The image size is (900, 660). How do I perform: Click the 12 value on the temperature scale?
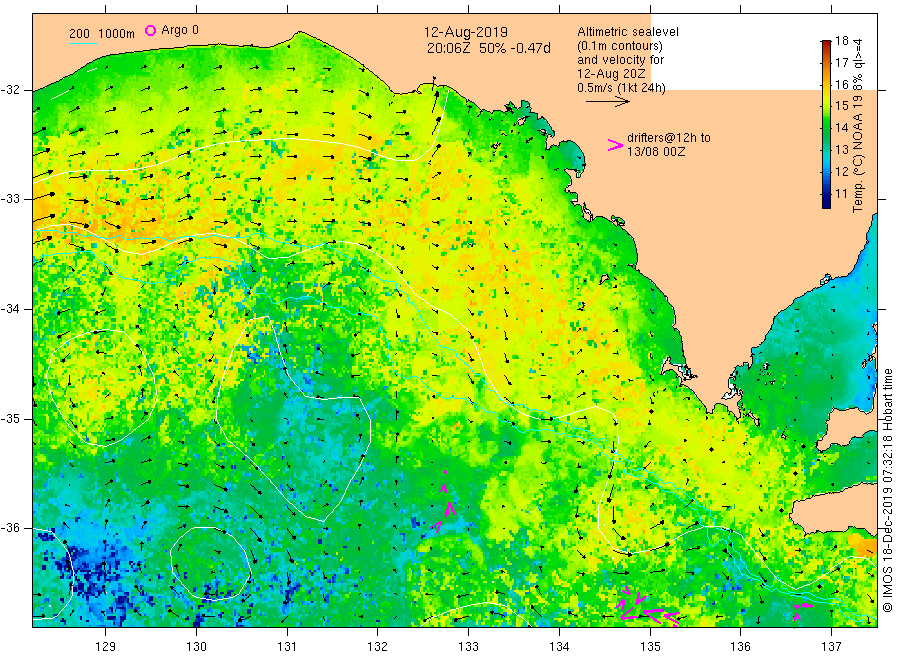pyautogui.click(x=841, y=172)
